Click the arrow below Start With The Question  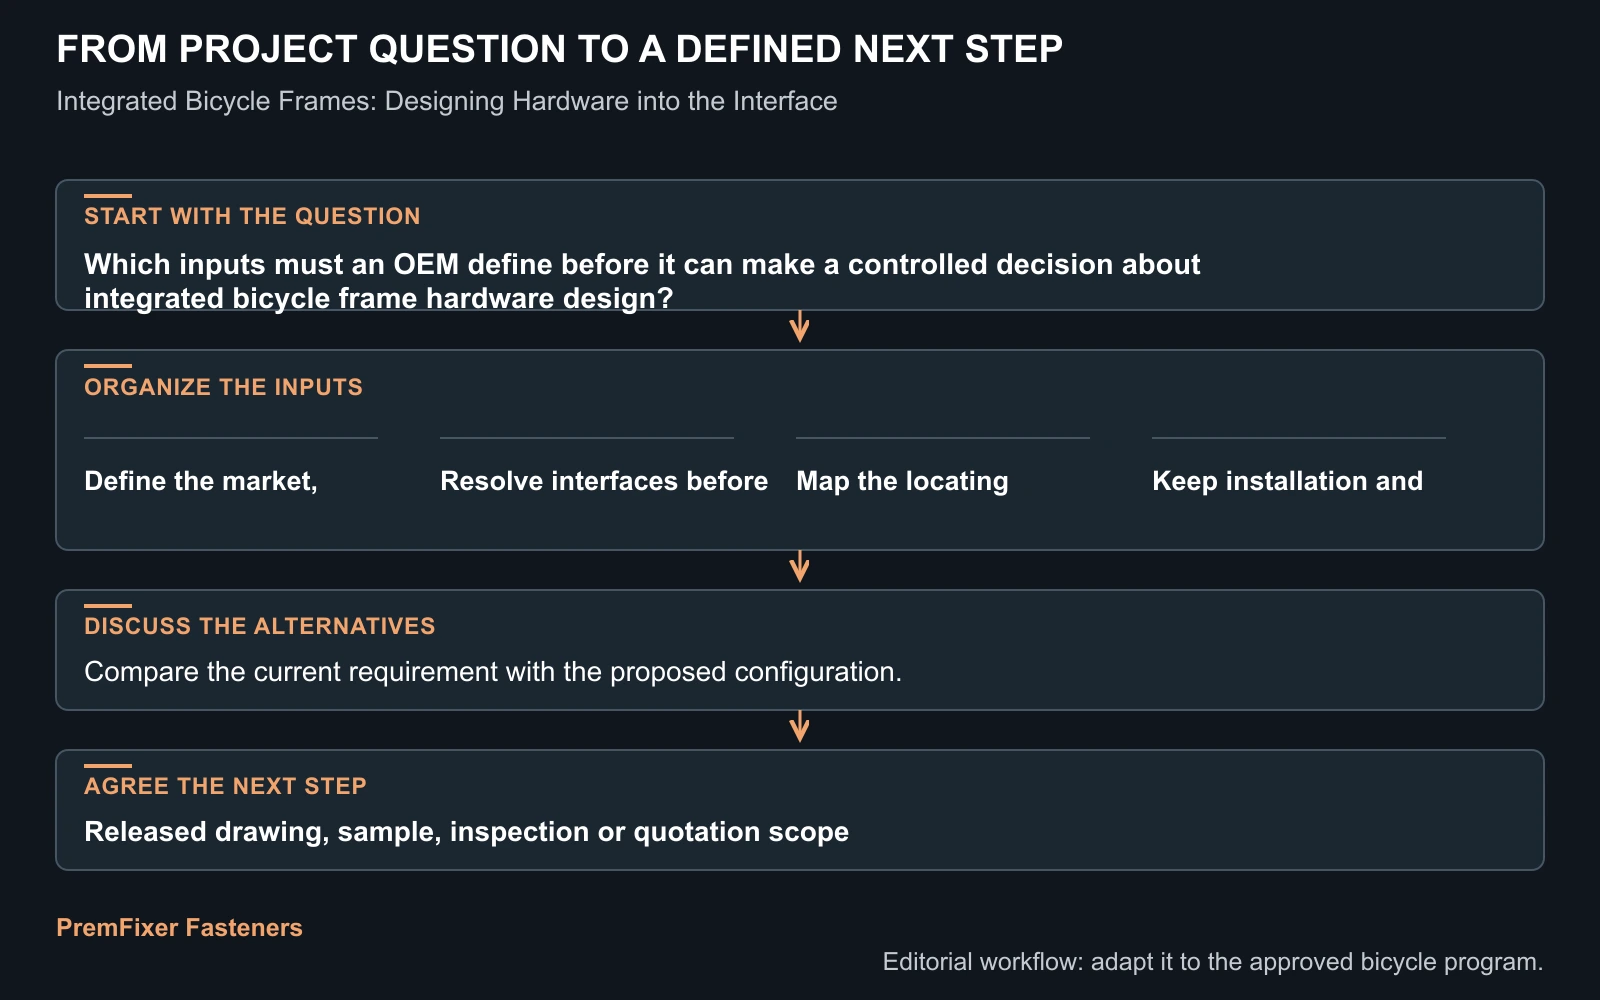[799, 327]
